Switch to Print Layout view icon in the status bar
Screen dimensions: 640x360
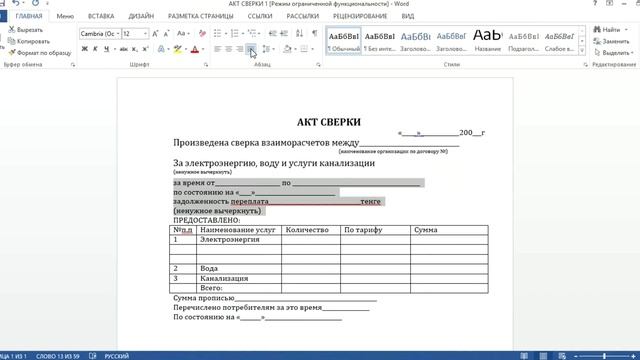543,356
